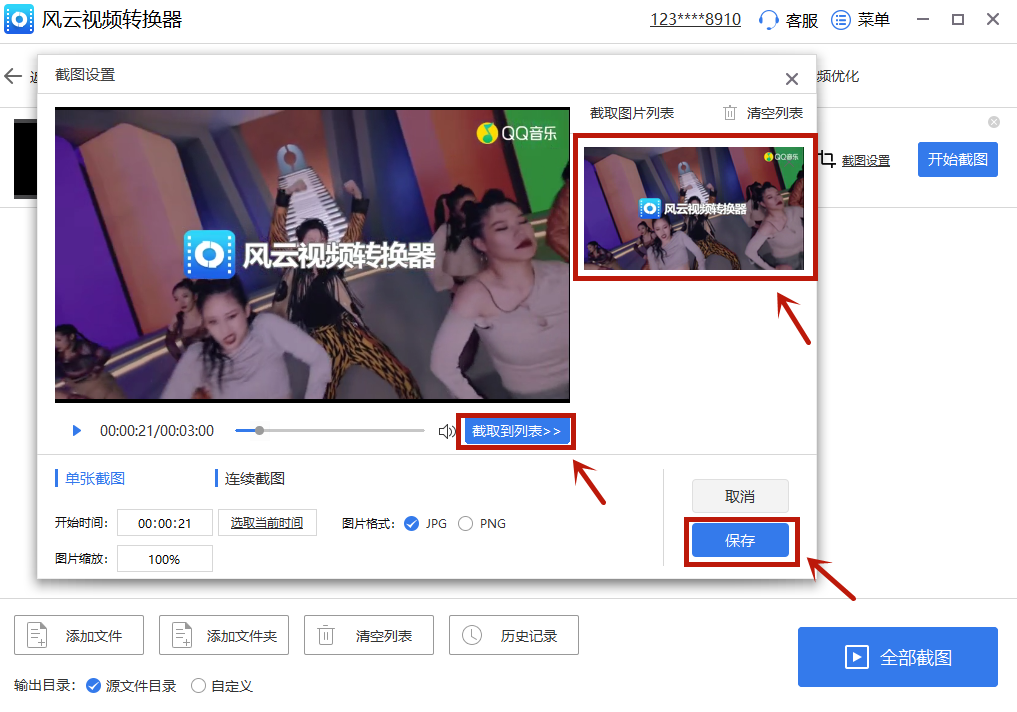Click the crop icon next to 截图设置
Screen dimensions: 1017x712
pyautogui.click(x=826, y=158)
